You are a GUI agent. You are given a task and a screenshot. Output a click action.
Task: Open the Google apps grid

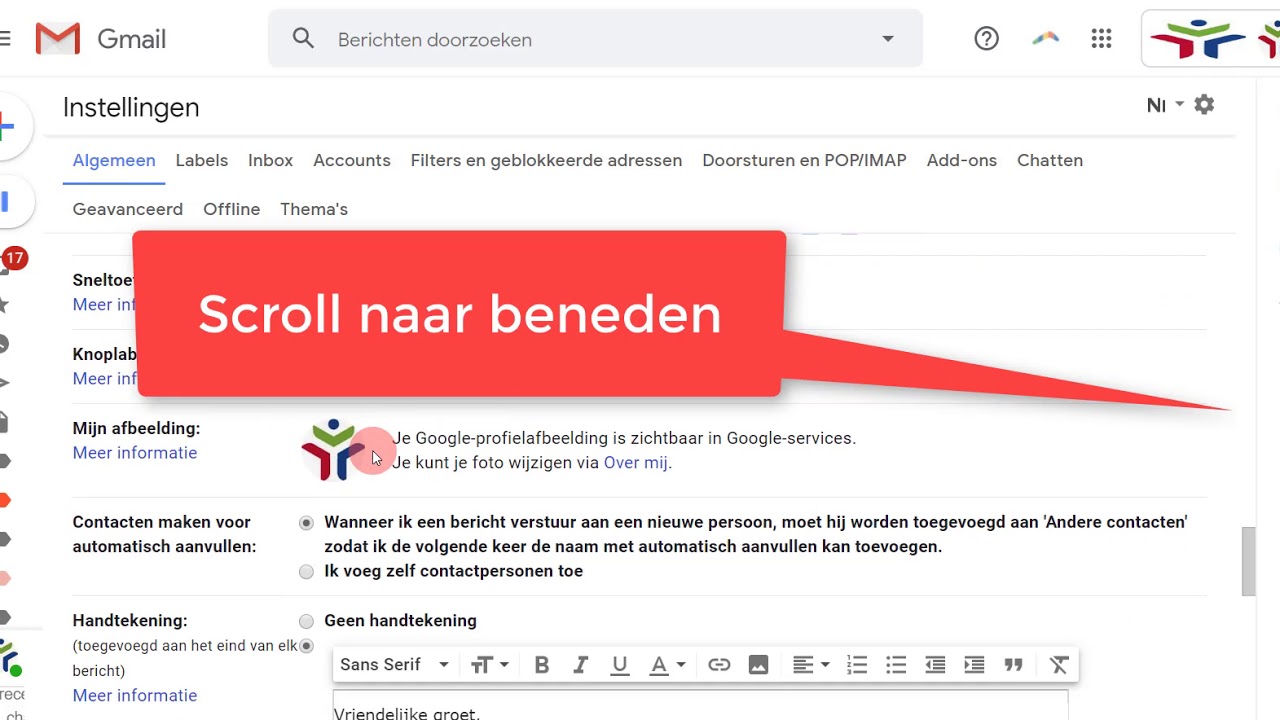tap(1101, 39)
